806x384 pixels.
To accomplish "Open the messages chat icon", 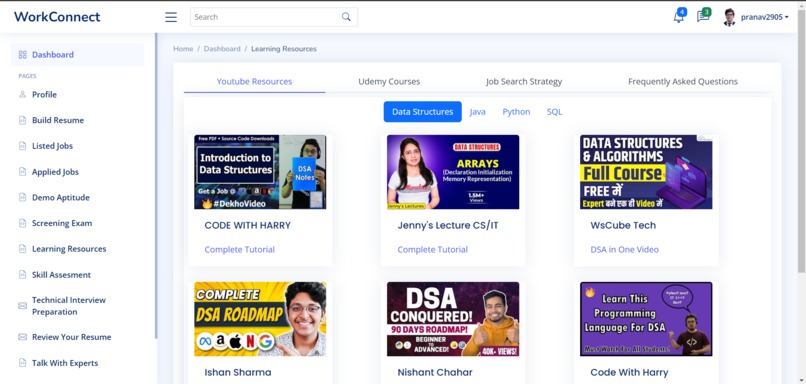I will click(703, 17).
